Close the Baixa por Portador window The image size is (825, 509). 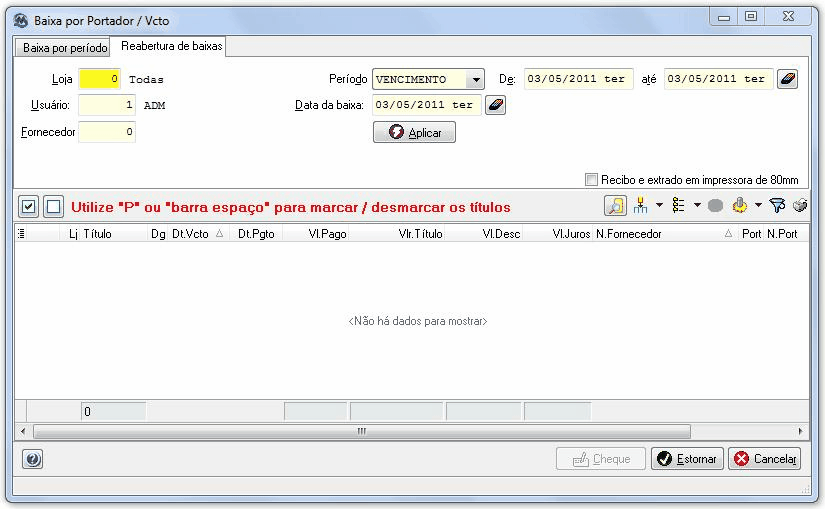pyautogui.click(x=788, y=17)
